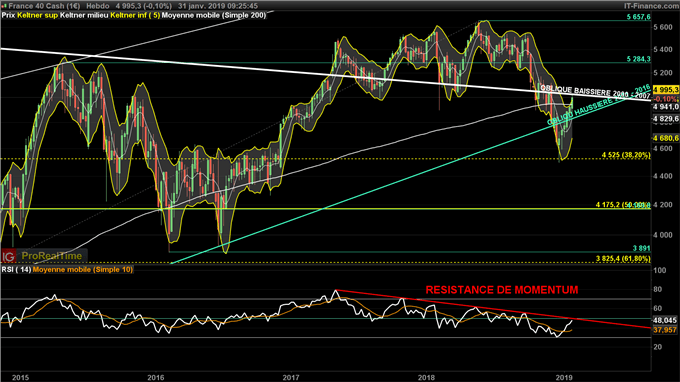Click the 2019 date axis label
680x382 pixels.
(x=564, y=377)
